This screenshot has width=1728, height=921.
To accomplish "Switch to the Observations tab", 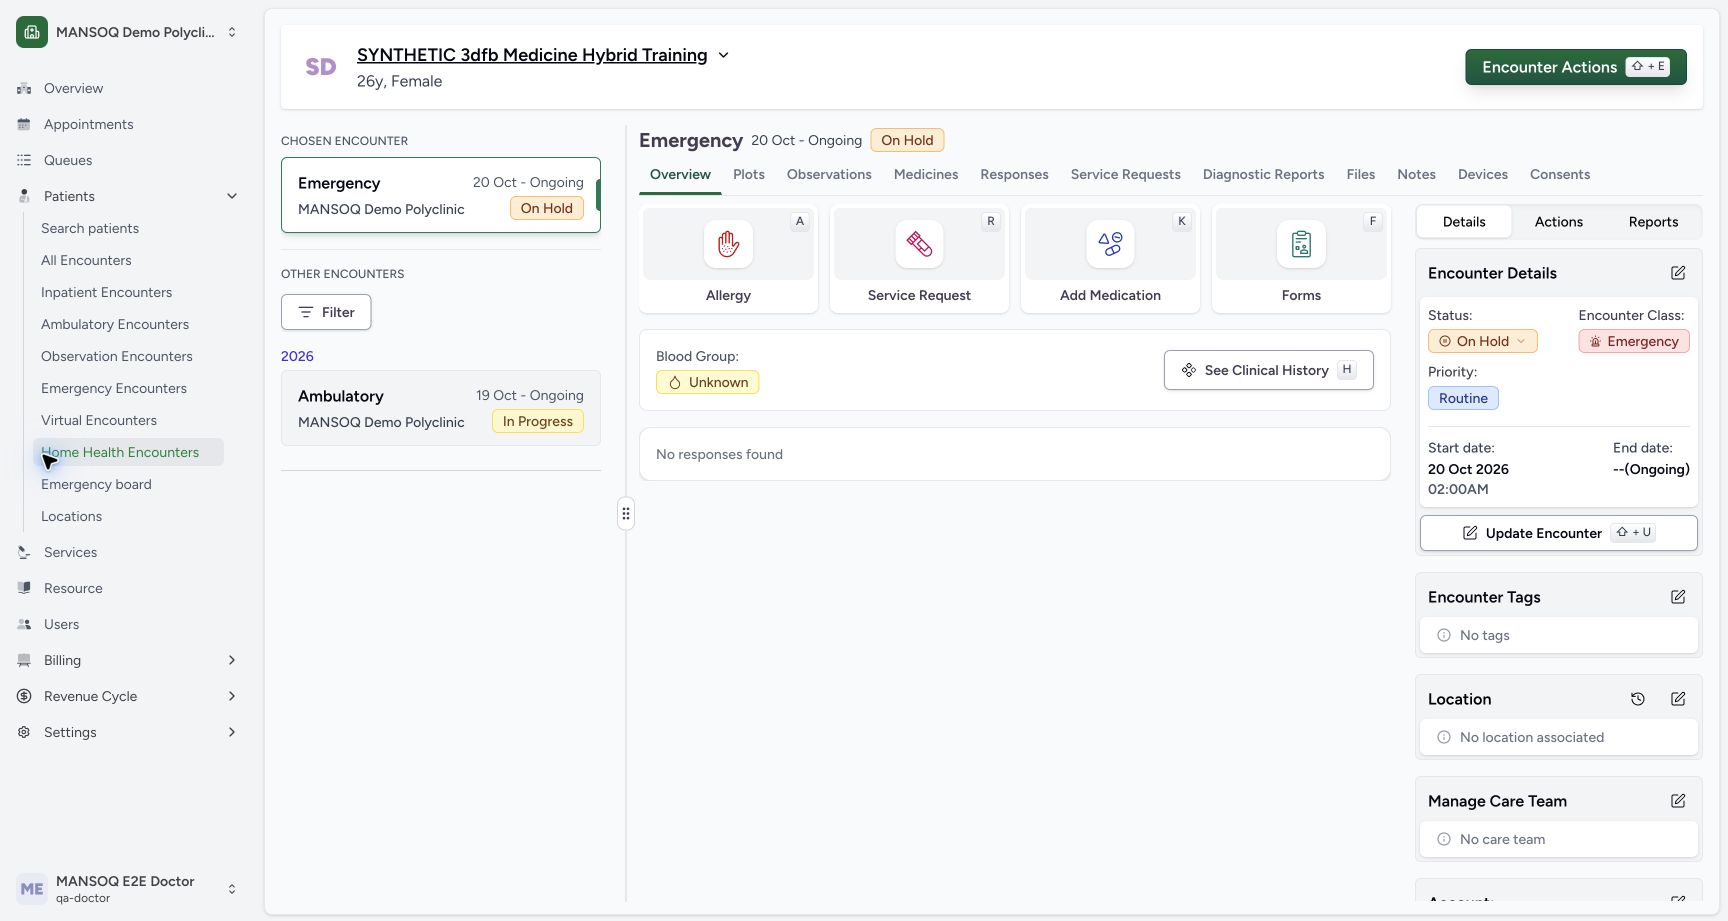I will click(829, 174).
